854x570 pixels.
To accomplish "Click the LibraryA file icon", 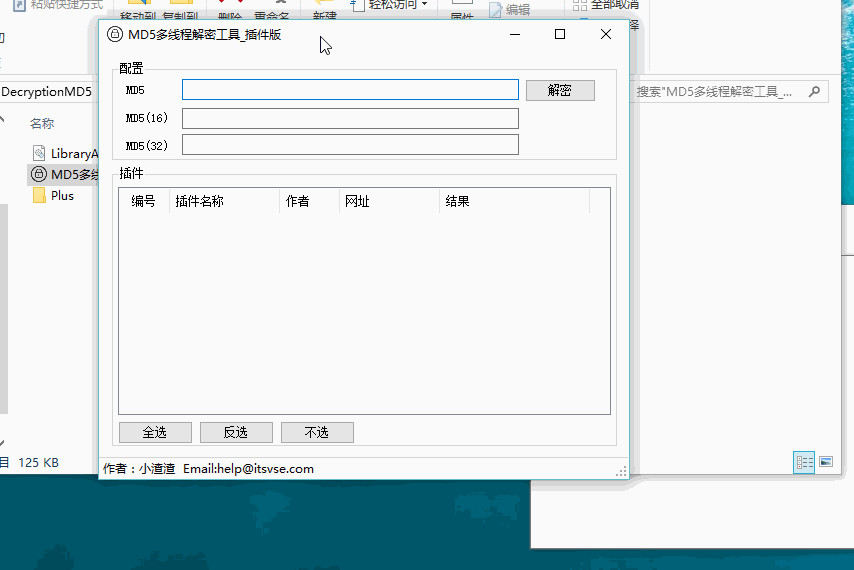I will (x=39, y=154).
